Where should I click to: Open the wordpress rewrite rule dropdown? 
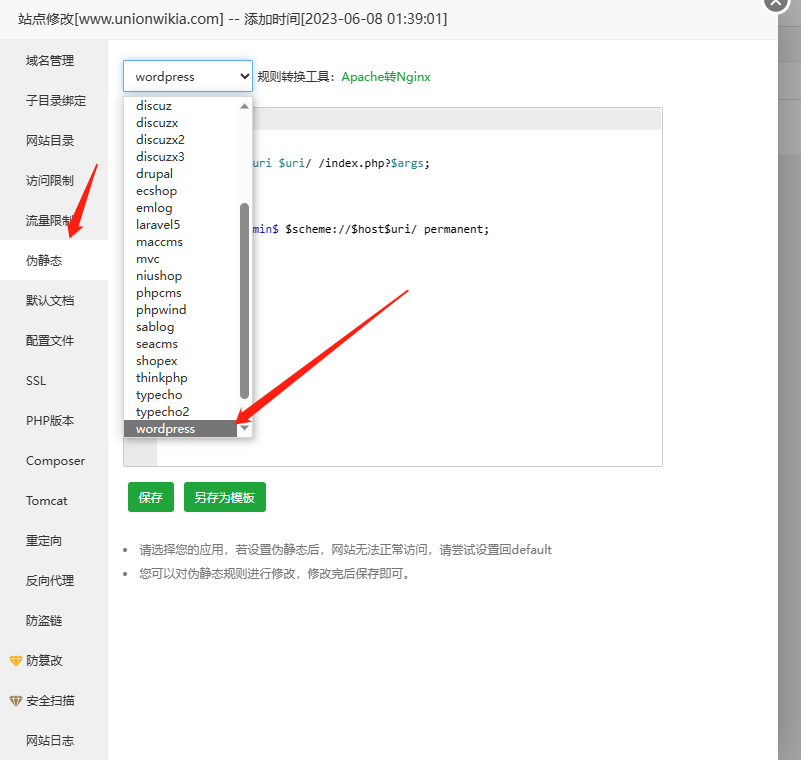[x=188, y=77]
